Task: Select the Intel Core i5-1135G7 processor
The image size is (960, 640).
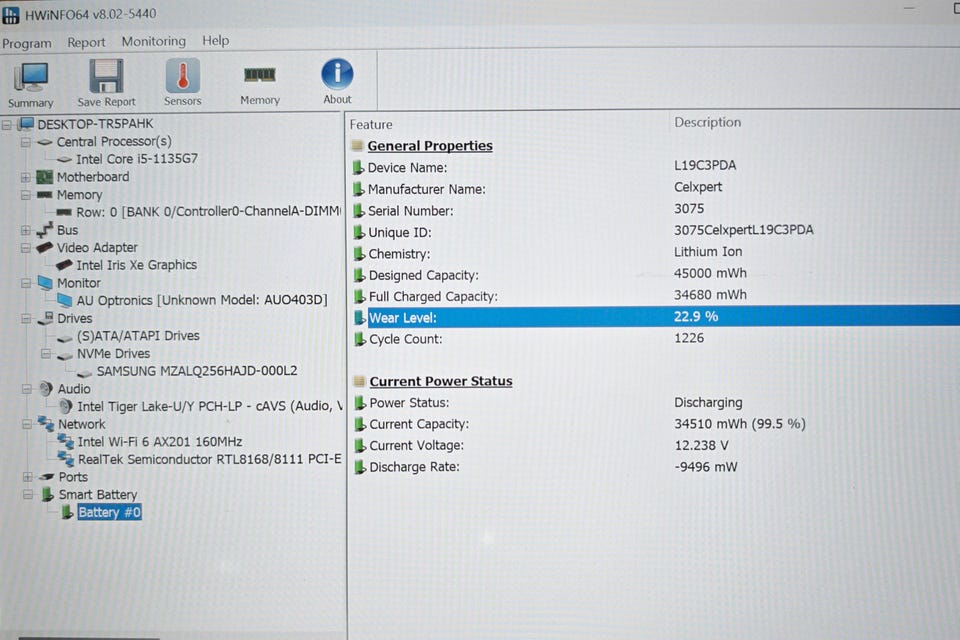Action: (137, 159)
